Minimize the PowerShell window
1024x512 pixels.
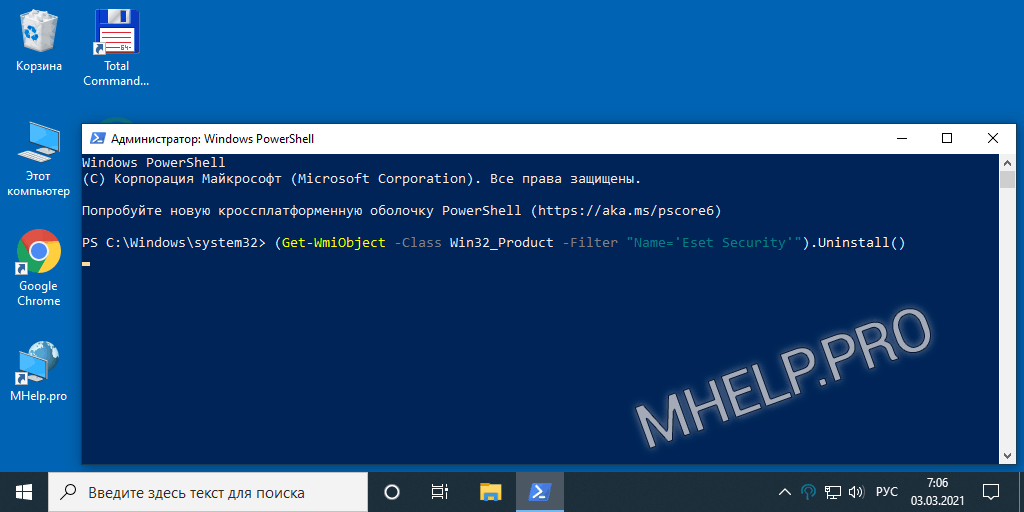(903, 138)
